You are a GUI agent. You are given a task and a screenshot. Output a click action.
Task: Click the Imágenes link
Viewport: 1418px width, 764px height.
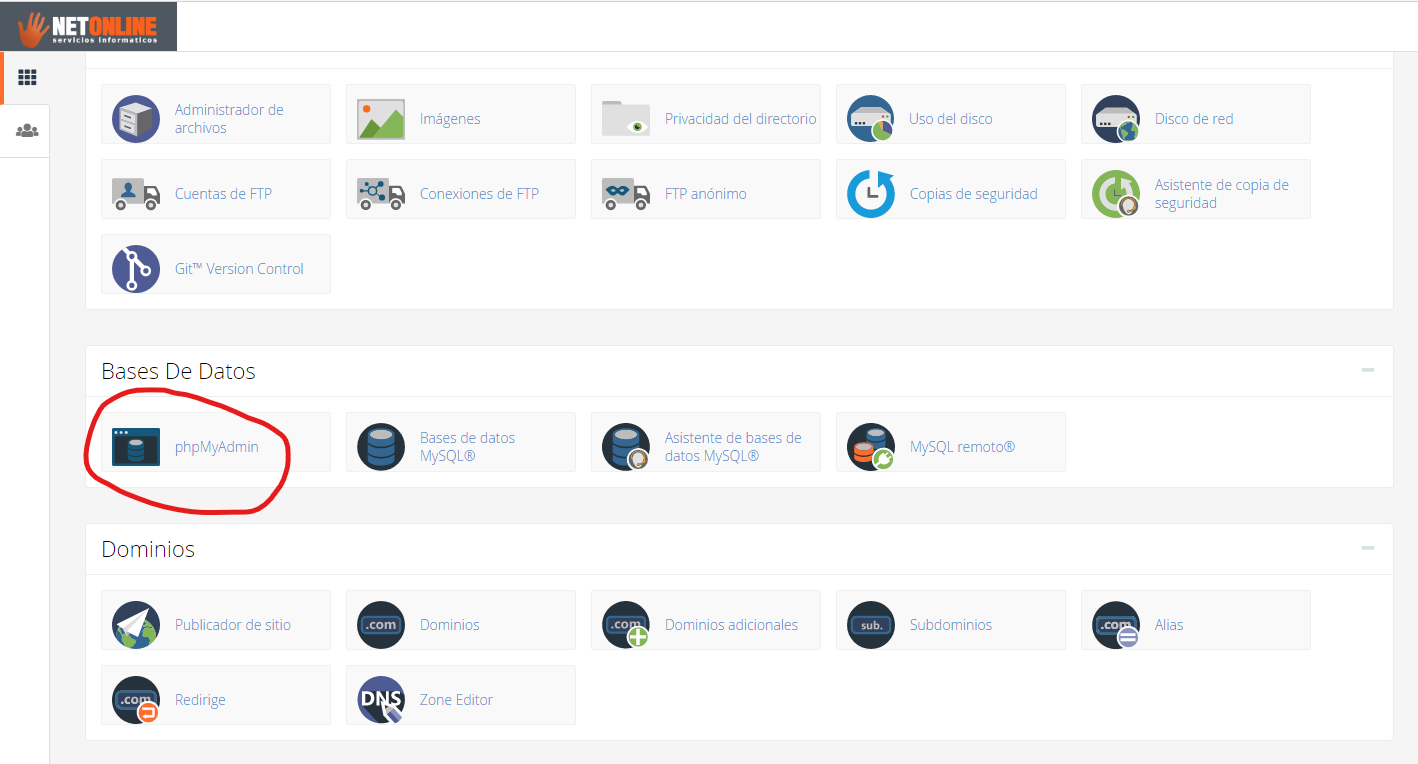(x=450, y=119)
